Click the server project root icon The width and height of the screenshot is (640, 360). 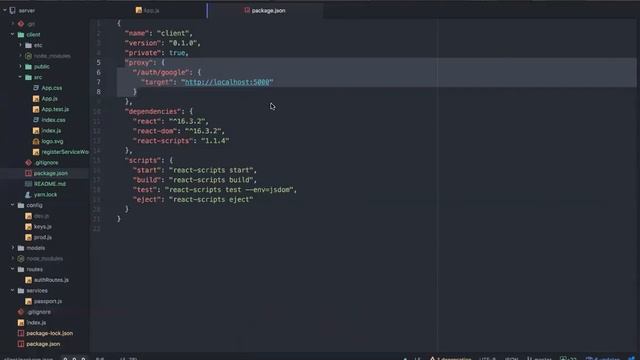coord(13,10)
